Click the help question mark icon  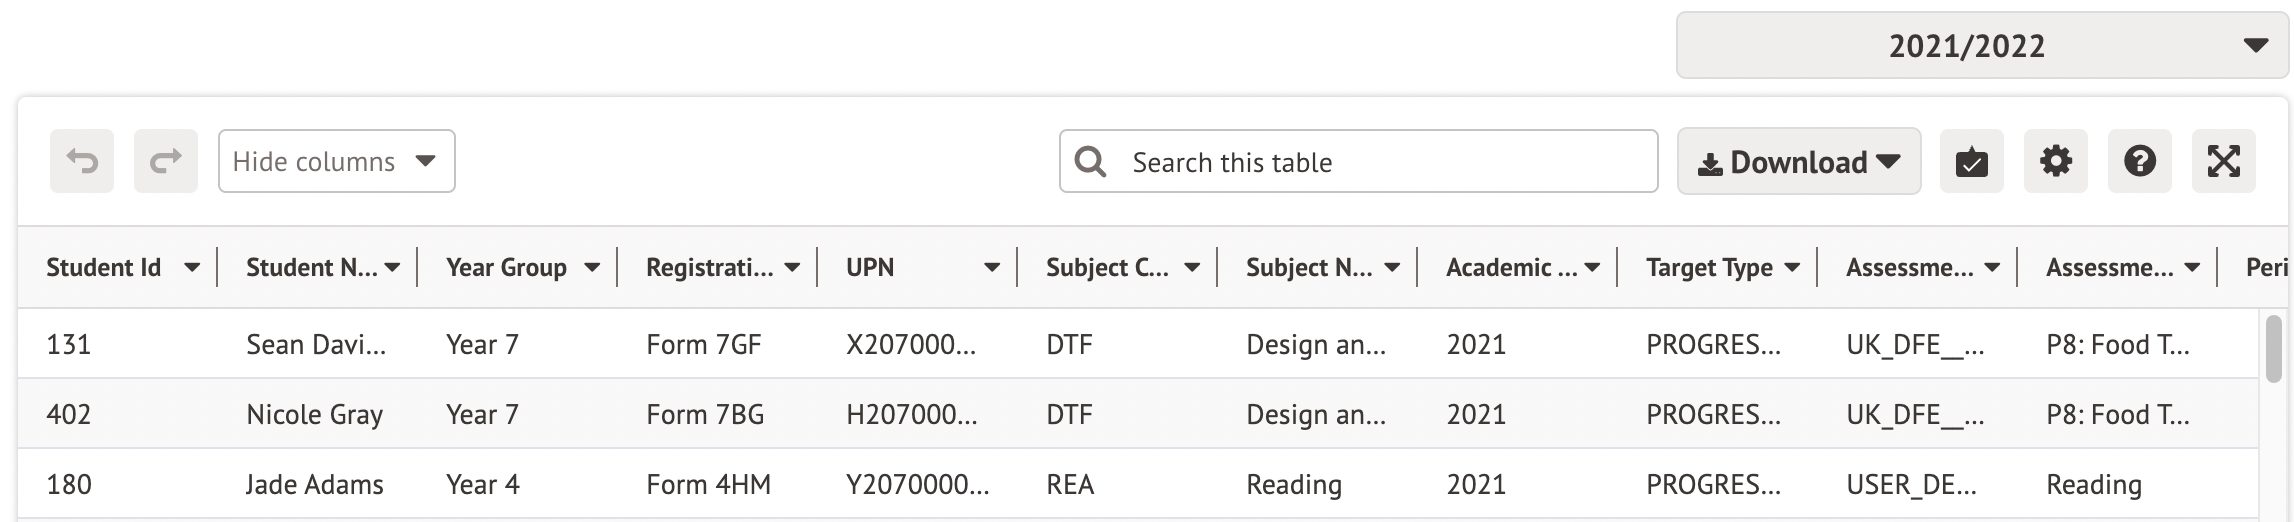(2139, 161)
